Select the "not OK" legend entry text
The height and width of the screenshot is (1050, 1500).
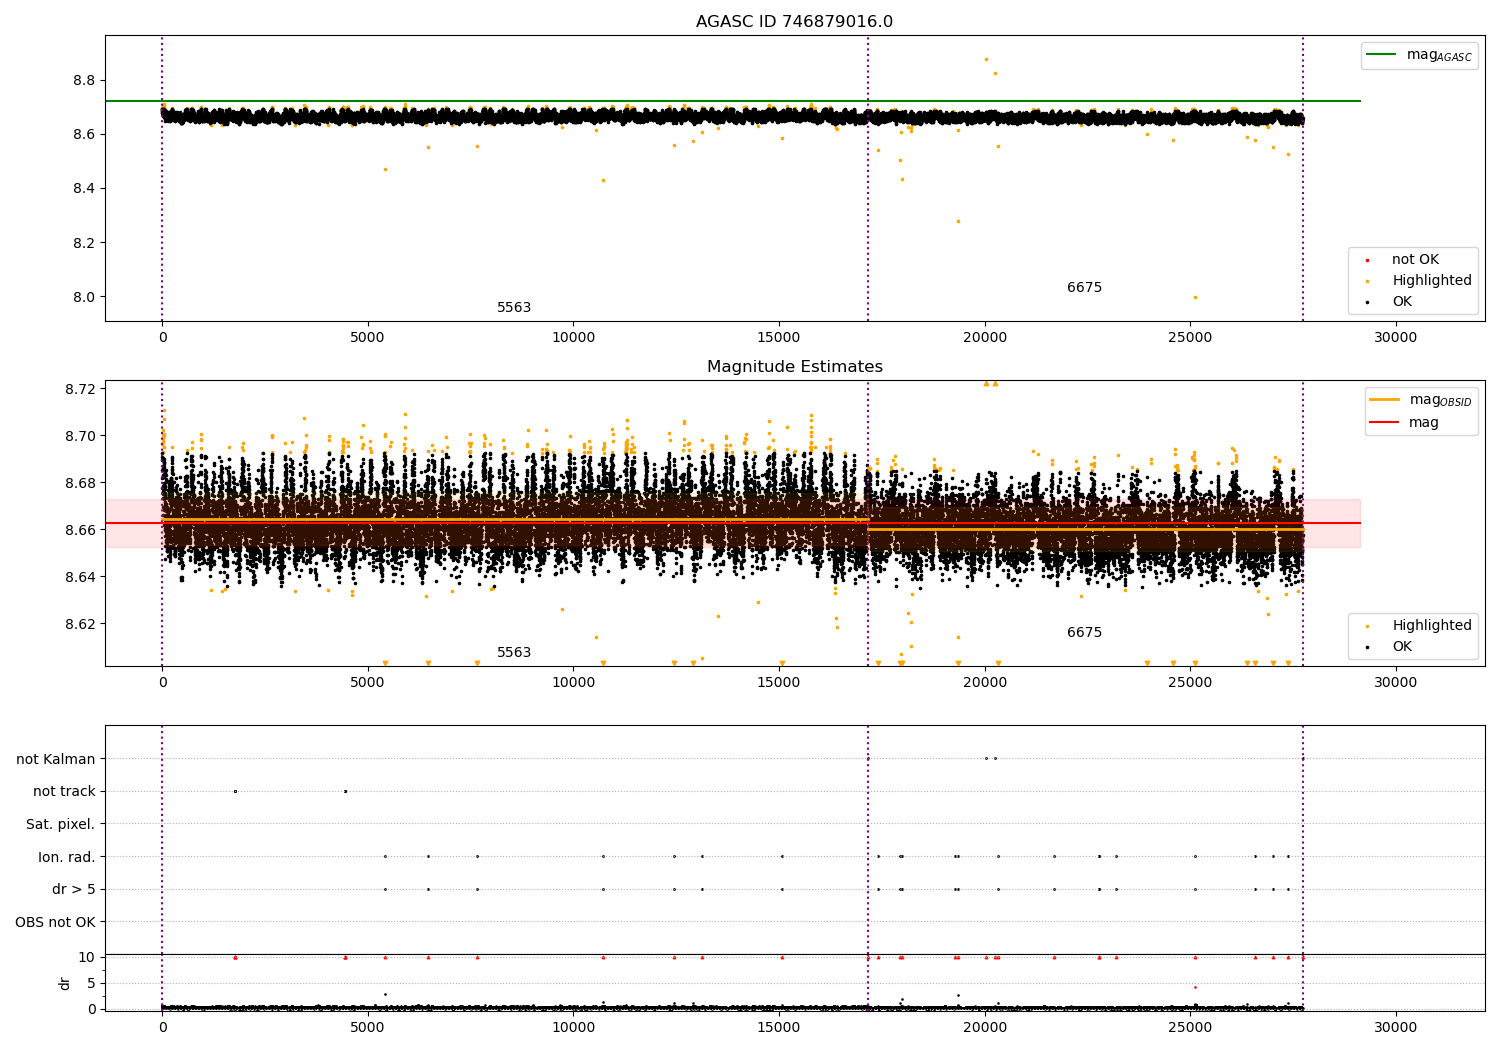point(1415,260)
